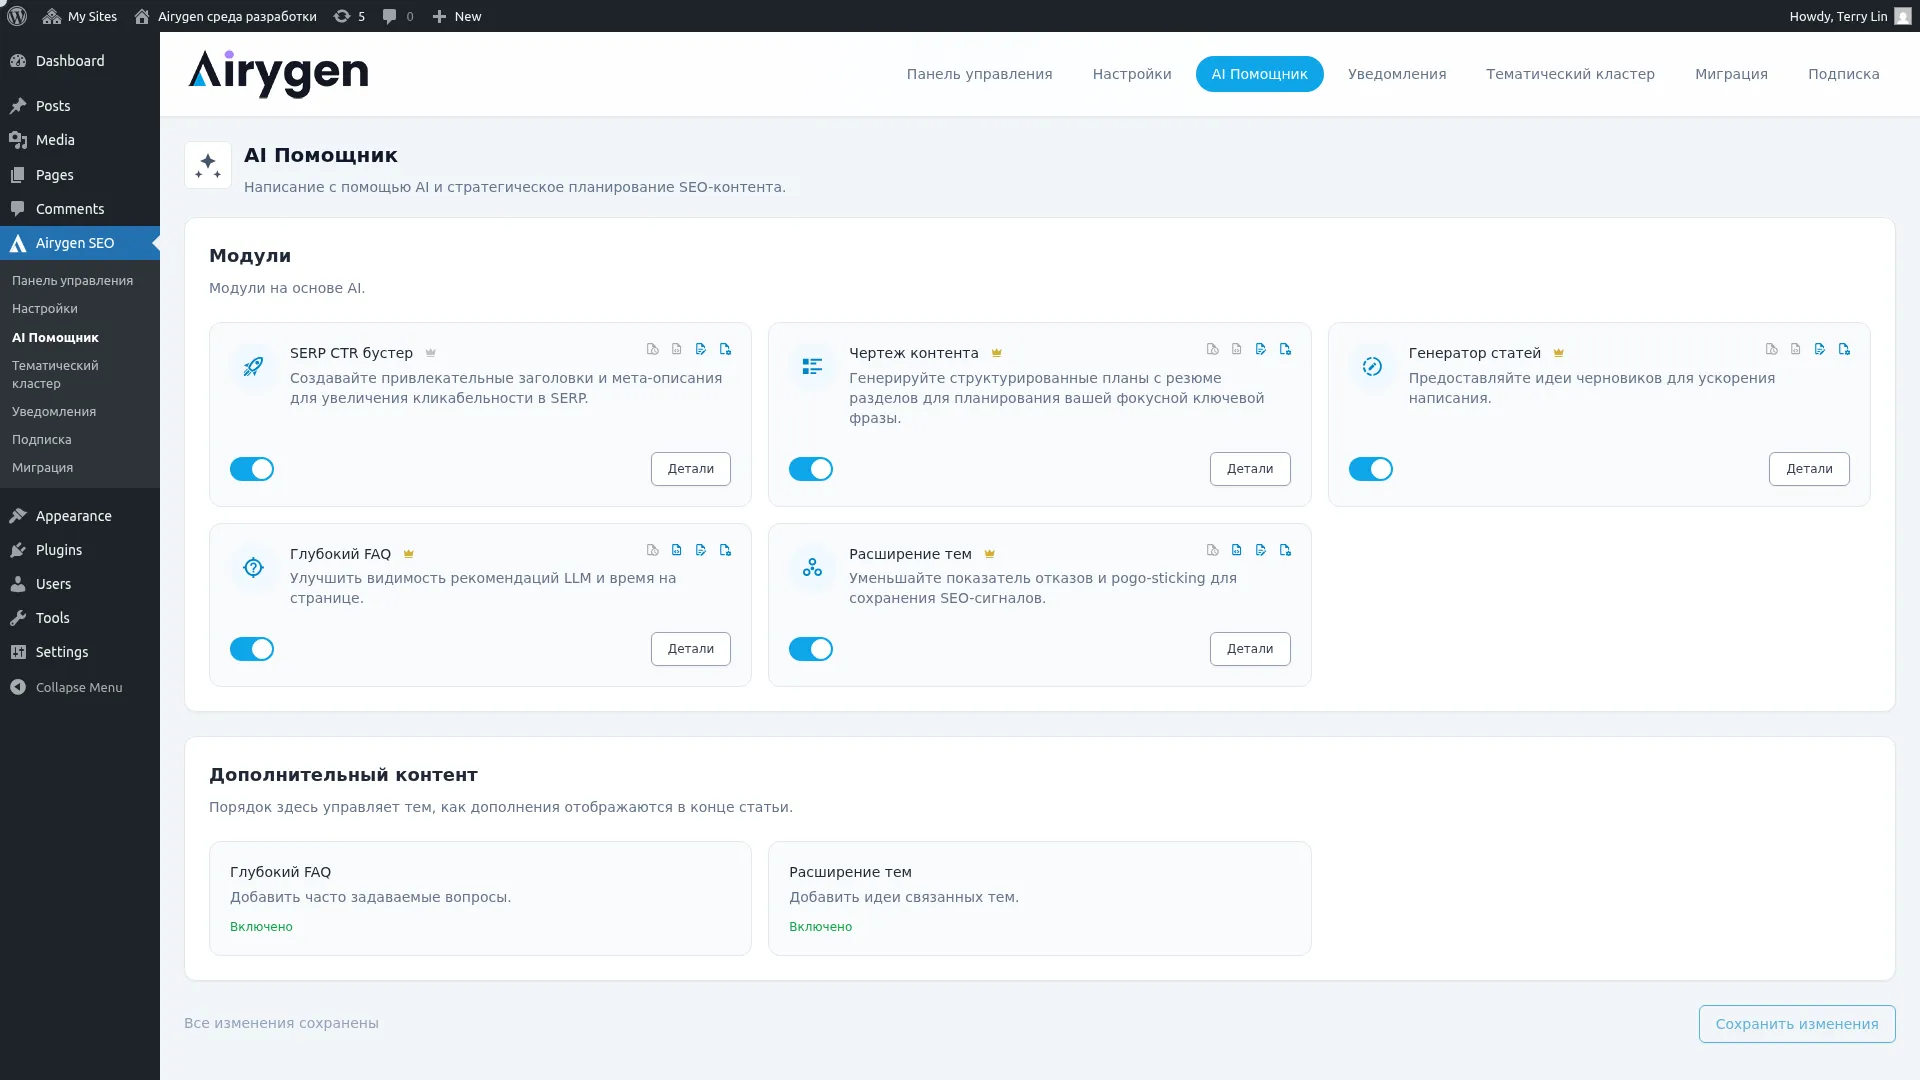Click the sparkle icon beside AI Помощник heading
Screen dimensions: 1920x1080
click(x=208, y=165)
